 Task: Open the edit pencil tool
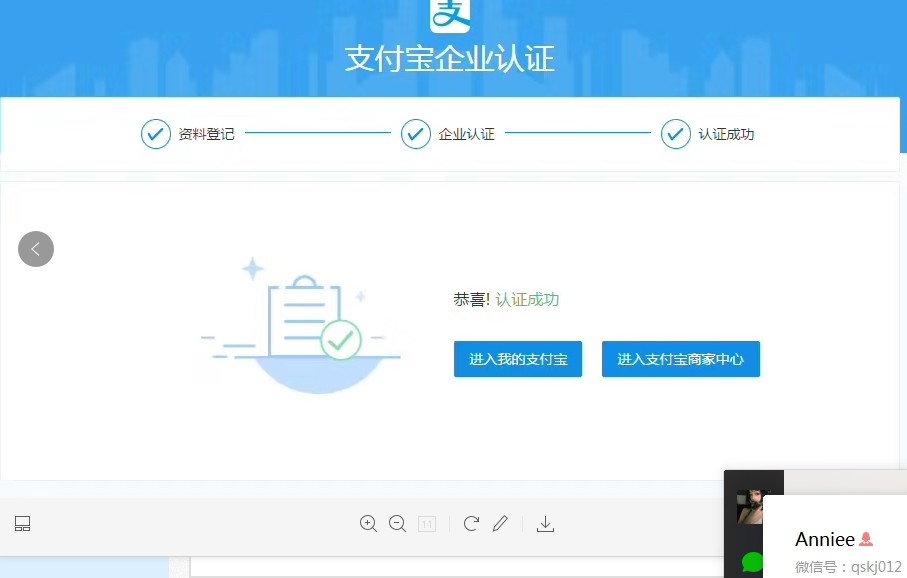coord(500,524)
